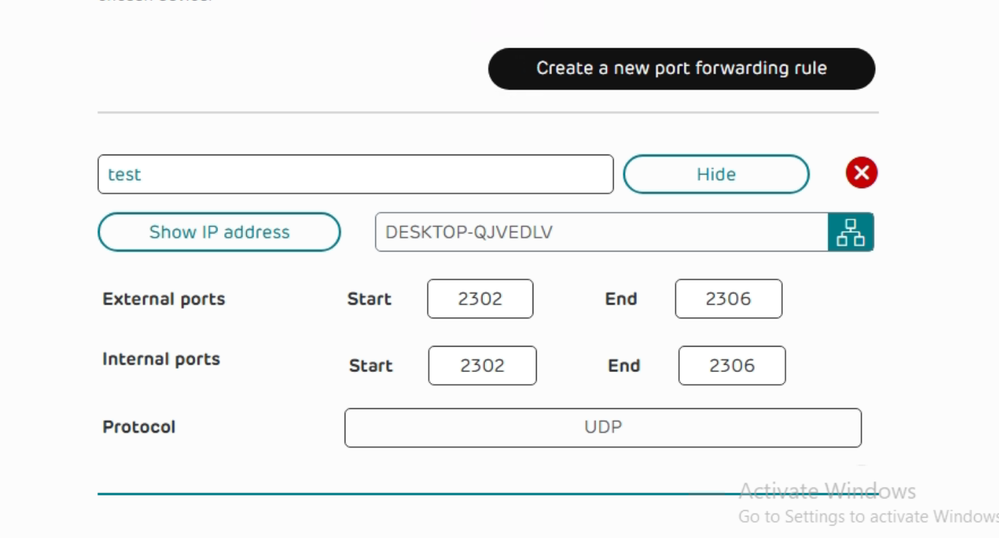The height and width of the screenshot is (538, 999).
Task: Toggle Show IP address button
Action: tap(219, 232)
